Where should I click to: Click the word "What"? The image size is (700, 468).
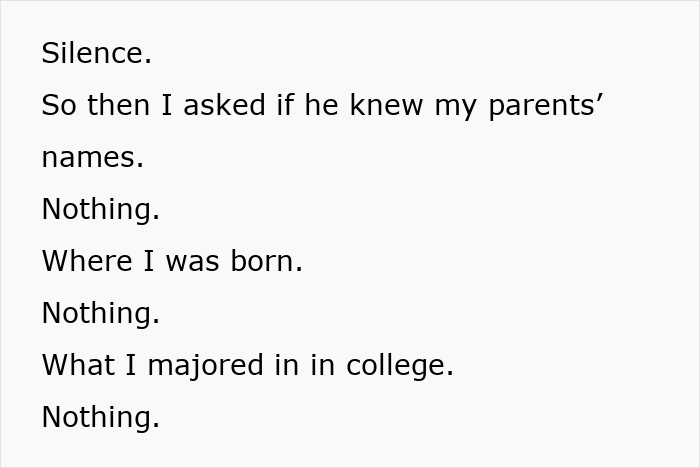coord(77,366)
